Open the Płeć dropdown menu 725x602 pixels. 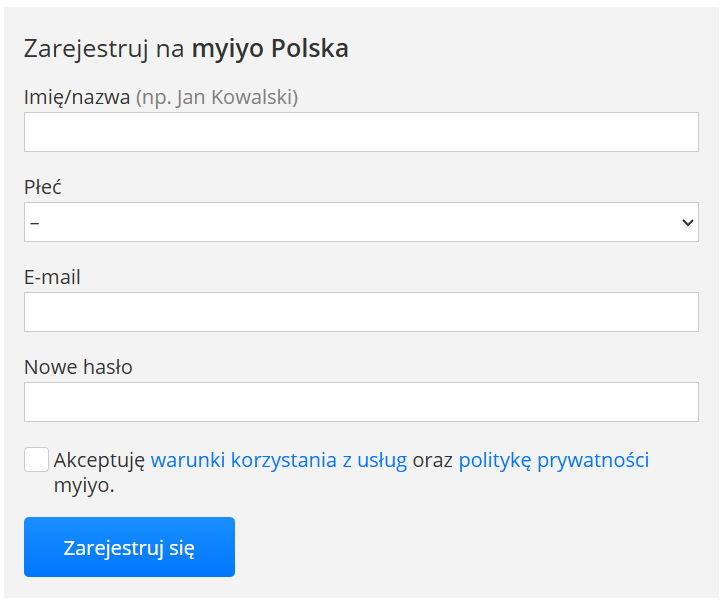[361, 222]
